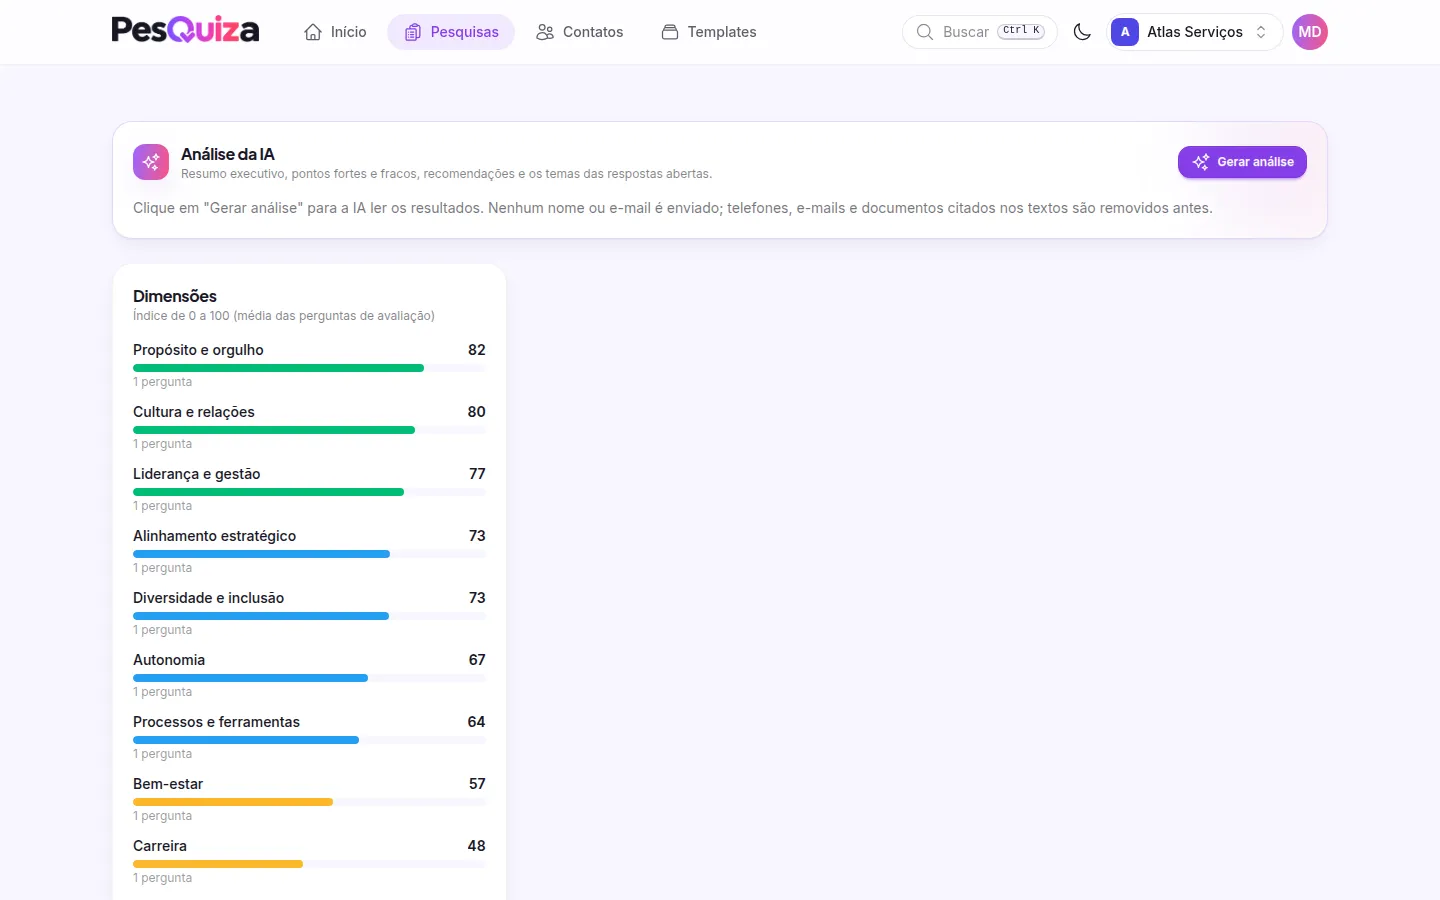The width and height of the screenshot is (1440, 900).
Task: Open the Contatos tab
Action: point(579,32)
